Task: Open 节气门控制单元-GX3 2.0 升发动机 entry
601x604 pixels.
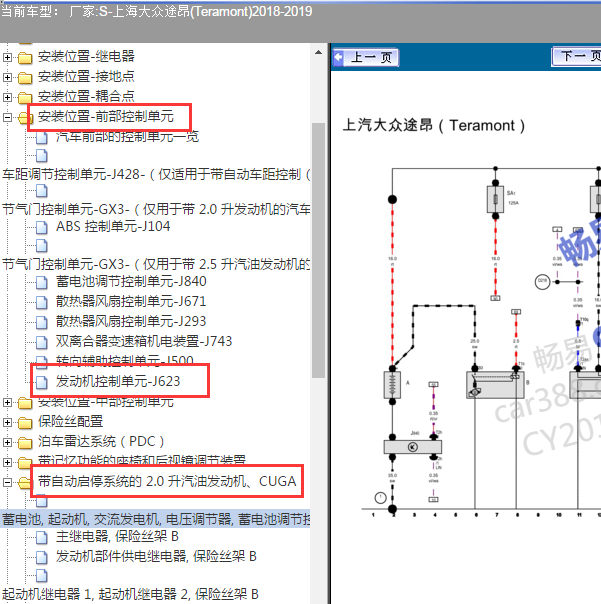Action: (x=156, y=210)
